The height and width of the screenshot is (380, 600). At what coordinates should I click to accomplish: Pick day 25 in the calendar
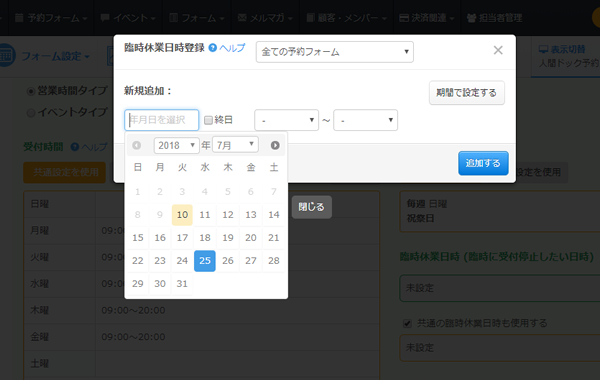click(x=205, y=261)
